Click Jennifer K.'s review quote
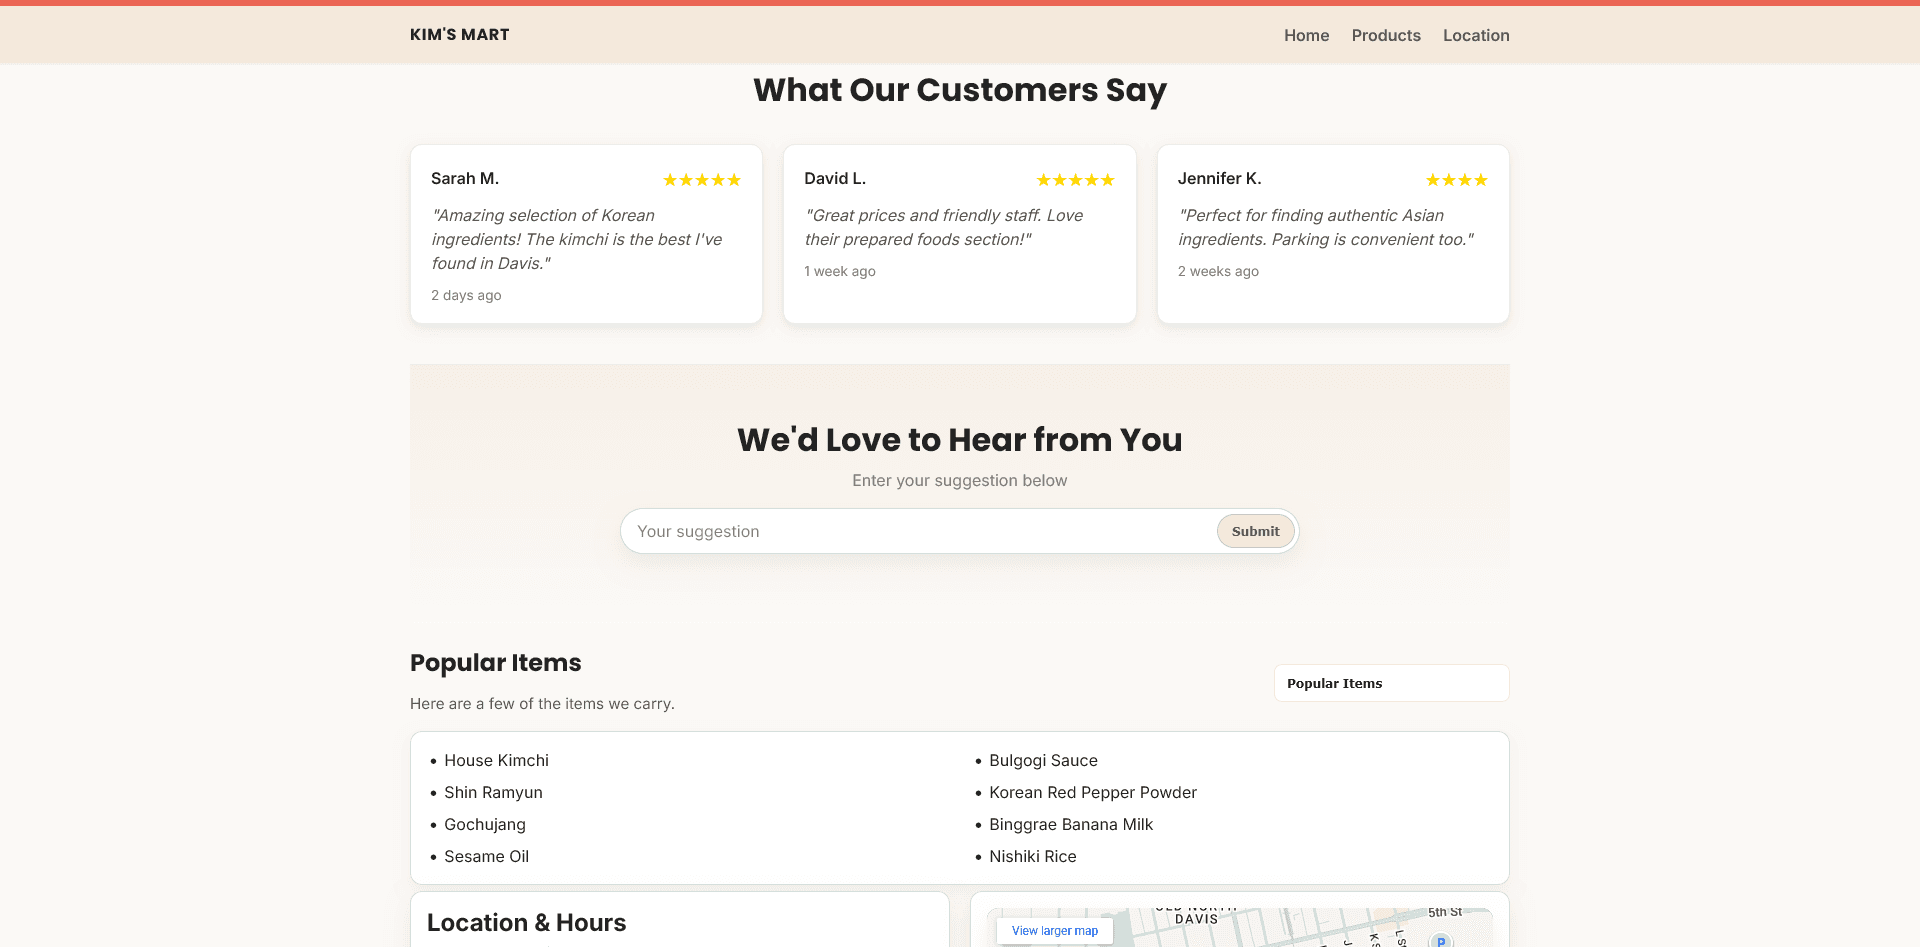 (1325, 227)
